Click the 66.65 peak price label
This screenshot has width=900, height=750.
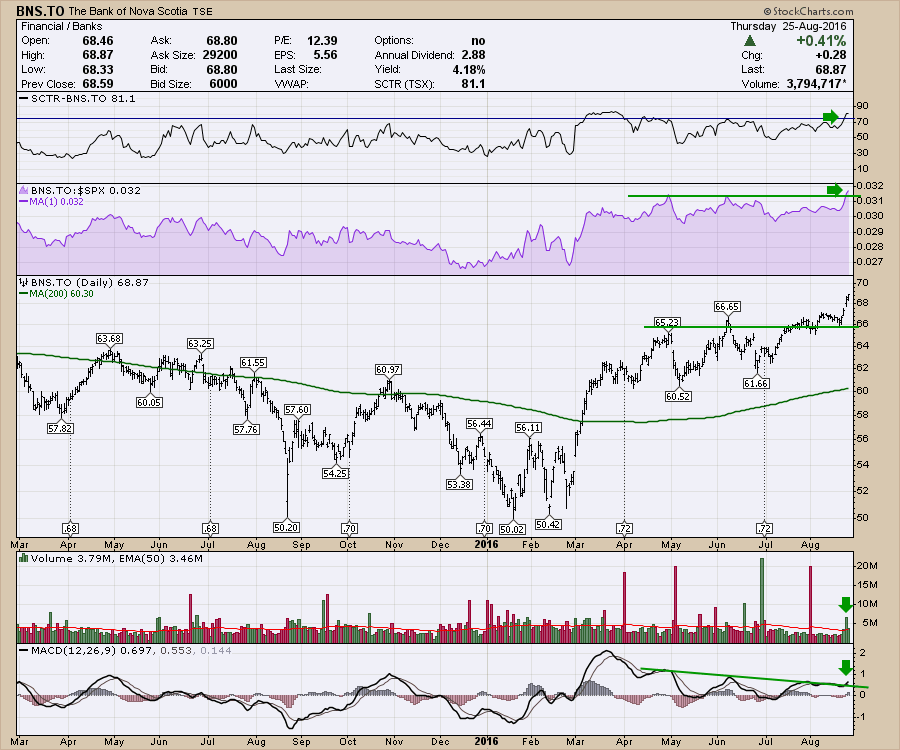click(727, 306)
